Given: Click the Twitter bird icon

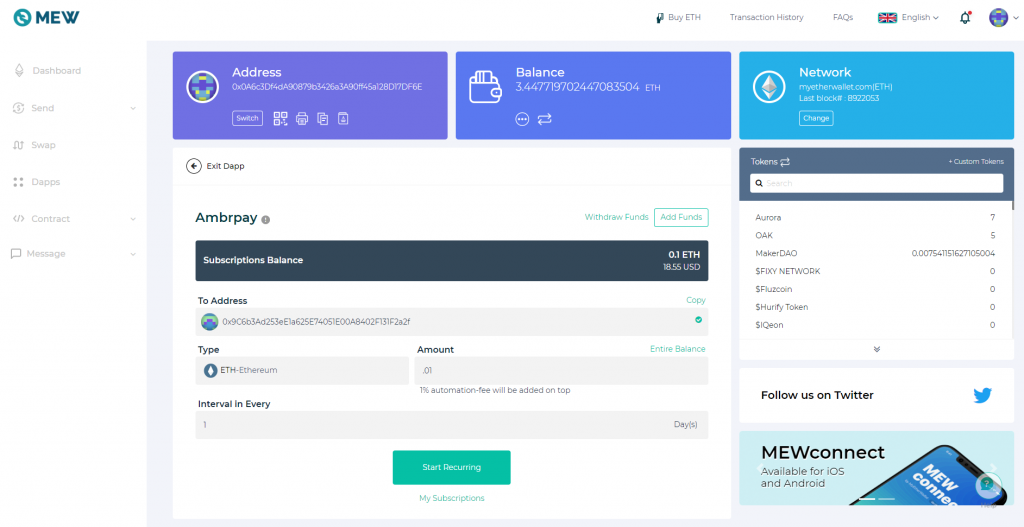Looking at the screenshot, I should [x=982, y=395].
